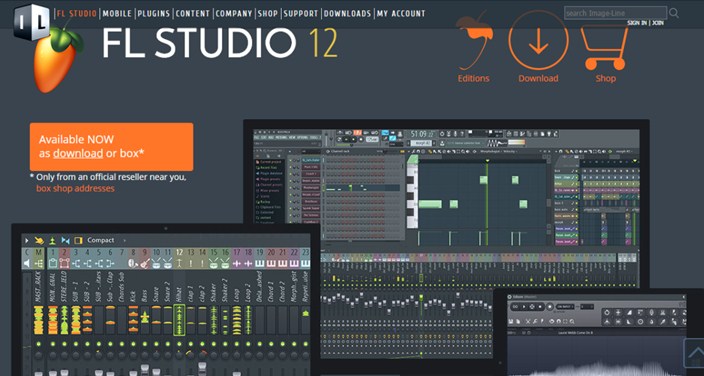Mute the Hihat track green LED
The height and width of the screenshot is (376, 704).
point(180,344)
